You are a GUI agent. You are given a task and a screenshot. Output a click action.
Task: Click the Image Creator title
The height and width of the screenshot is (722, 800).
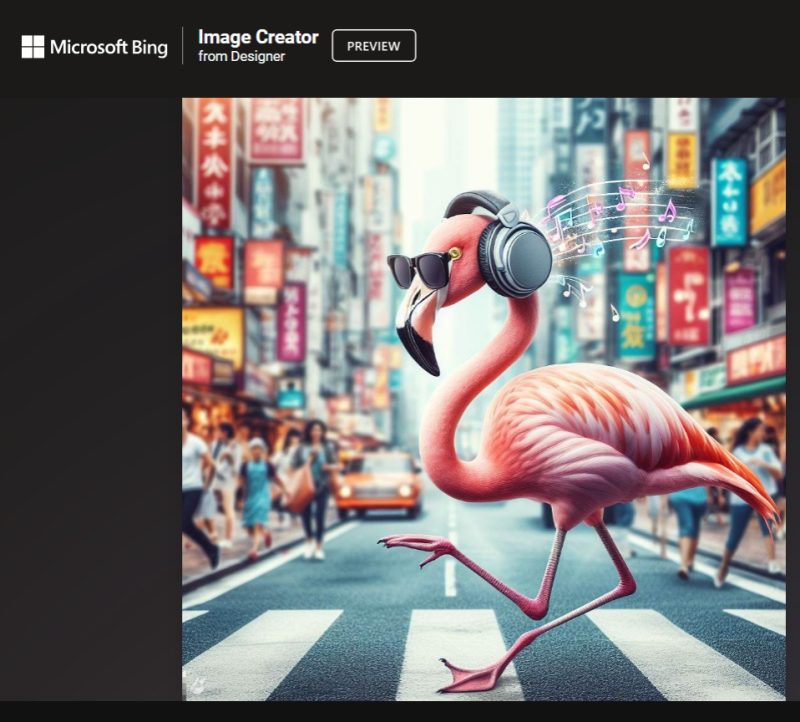click(258, 37)
